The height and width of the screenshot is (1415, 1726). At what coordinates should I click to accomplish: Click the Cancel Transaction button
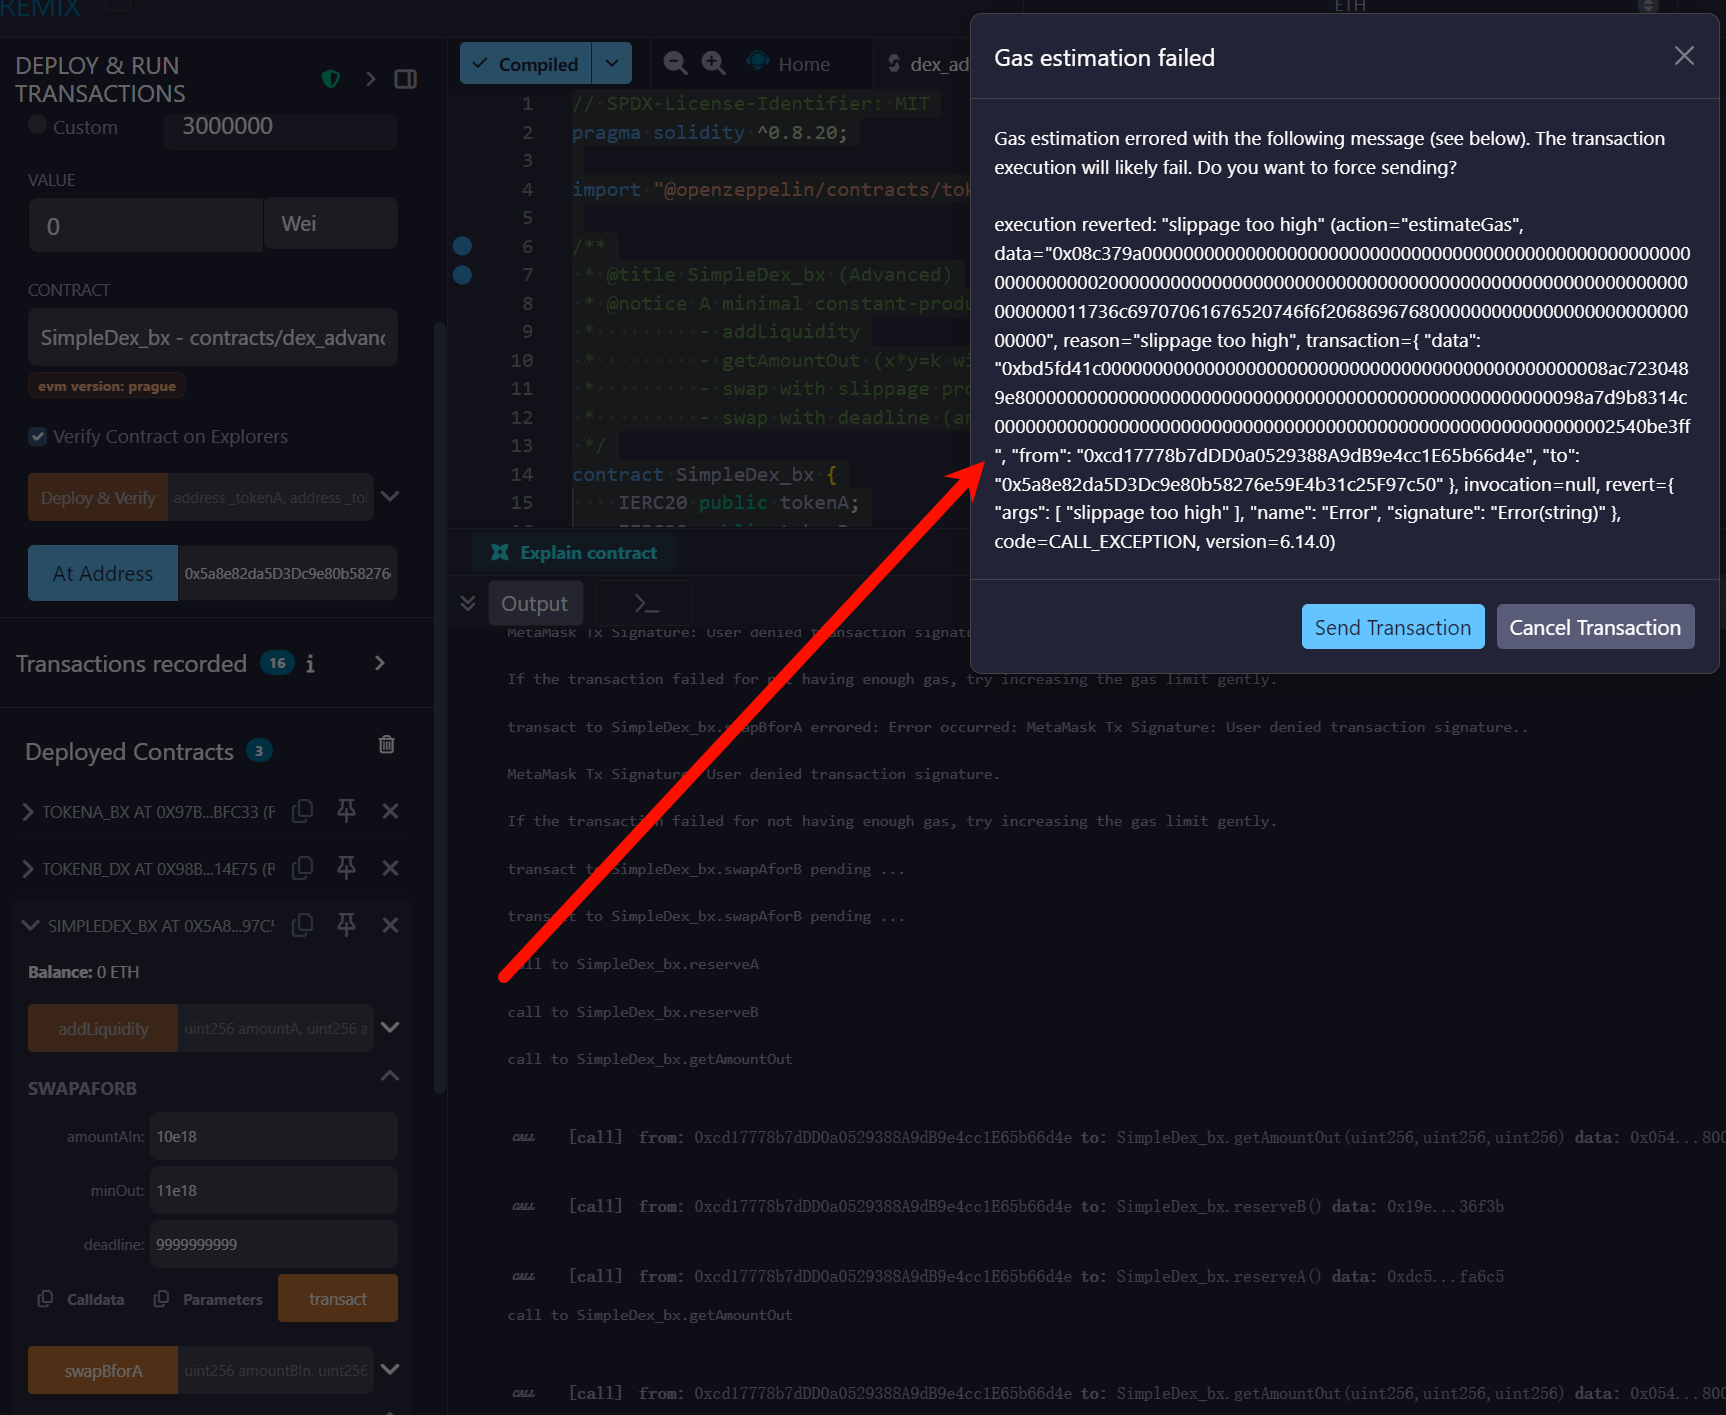[1594, 627]
